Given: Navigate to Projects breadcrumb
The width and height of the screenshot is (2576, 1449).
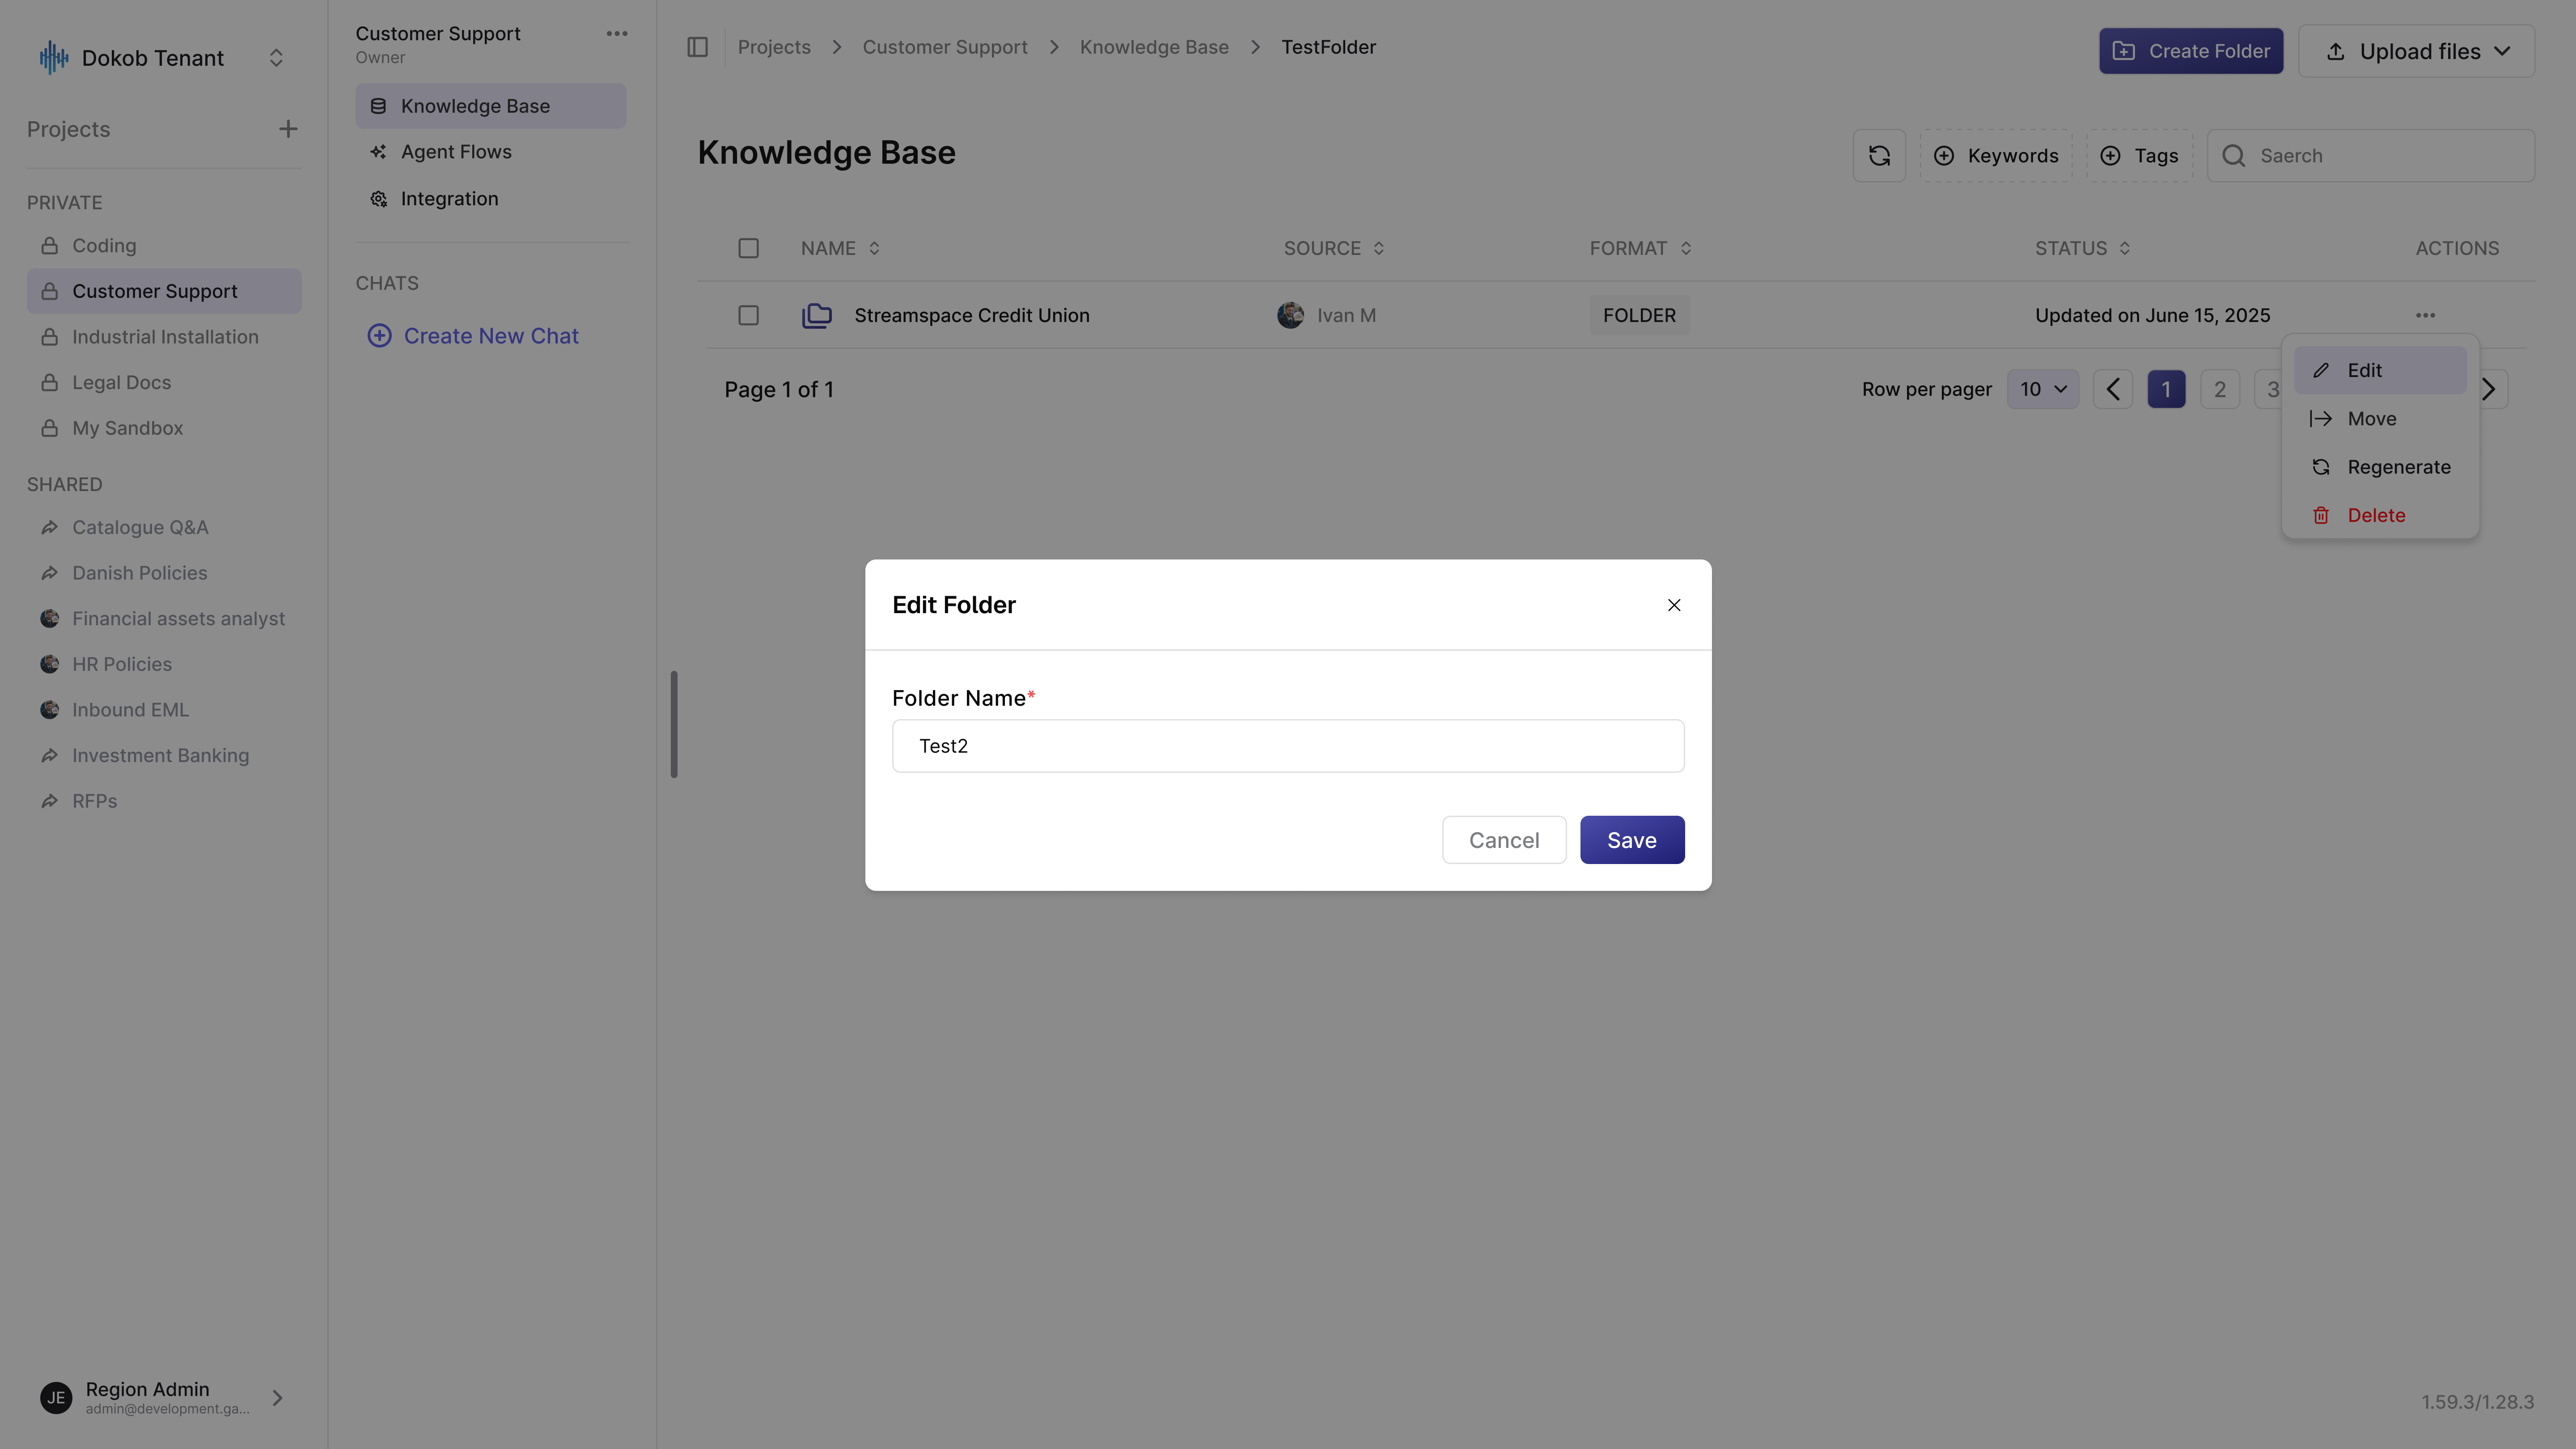Looking at the screenshot, I should [774, 47].
